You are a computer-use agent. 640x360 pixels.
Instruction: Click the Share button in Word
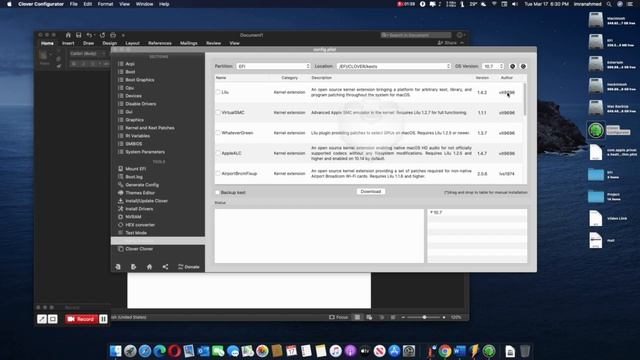pyautogui.click(x=447, y=43)
